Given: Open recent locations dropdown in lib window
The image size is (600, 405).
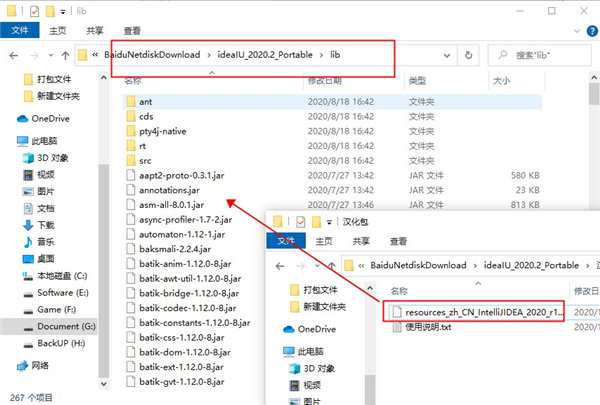Looking at the screenshot, I should (51, 56).
